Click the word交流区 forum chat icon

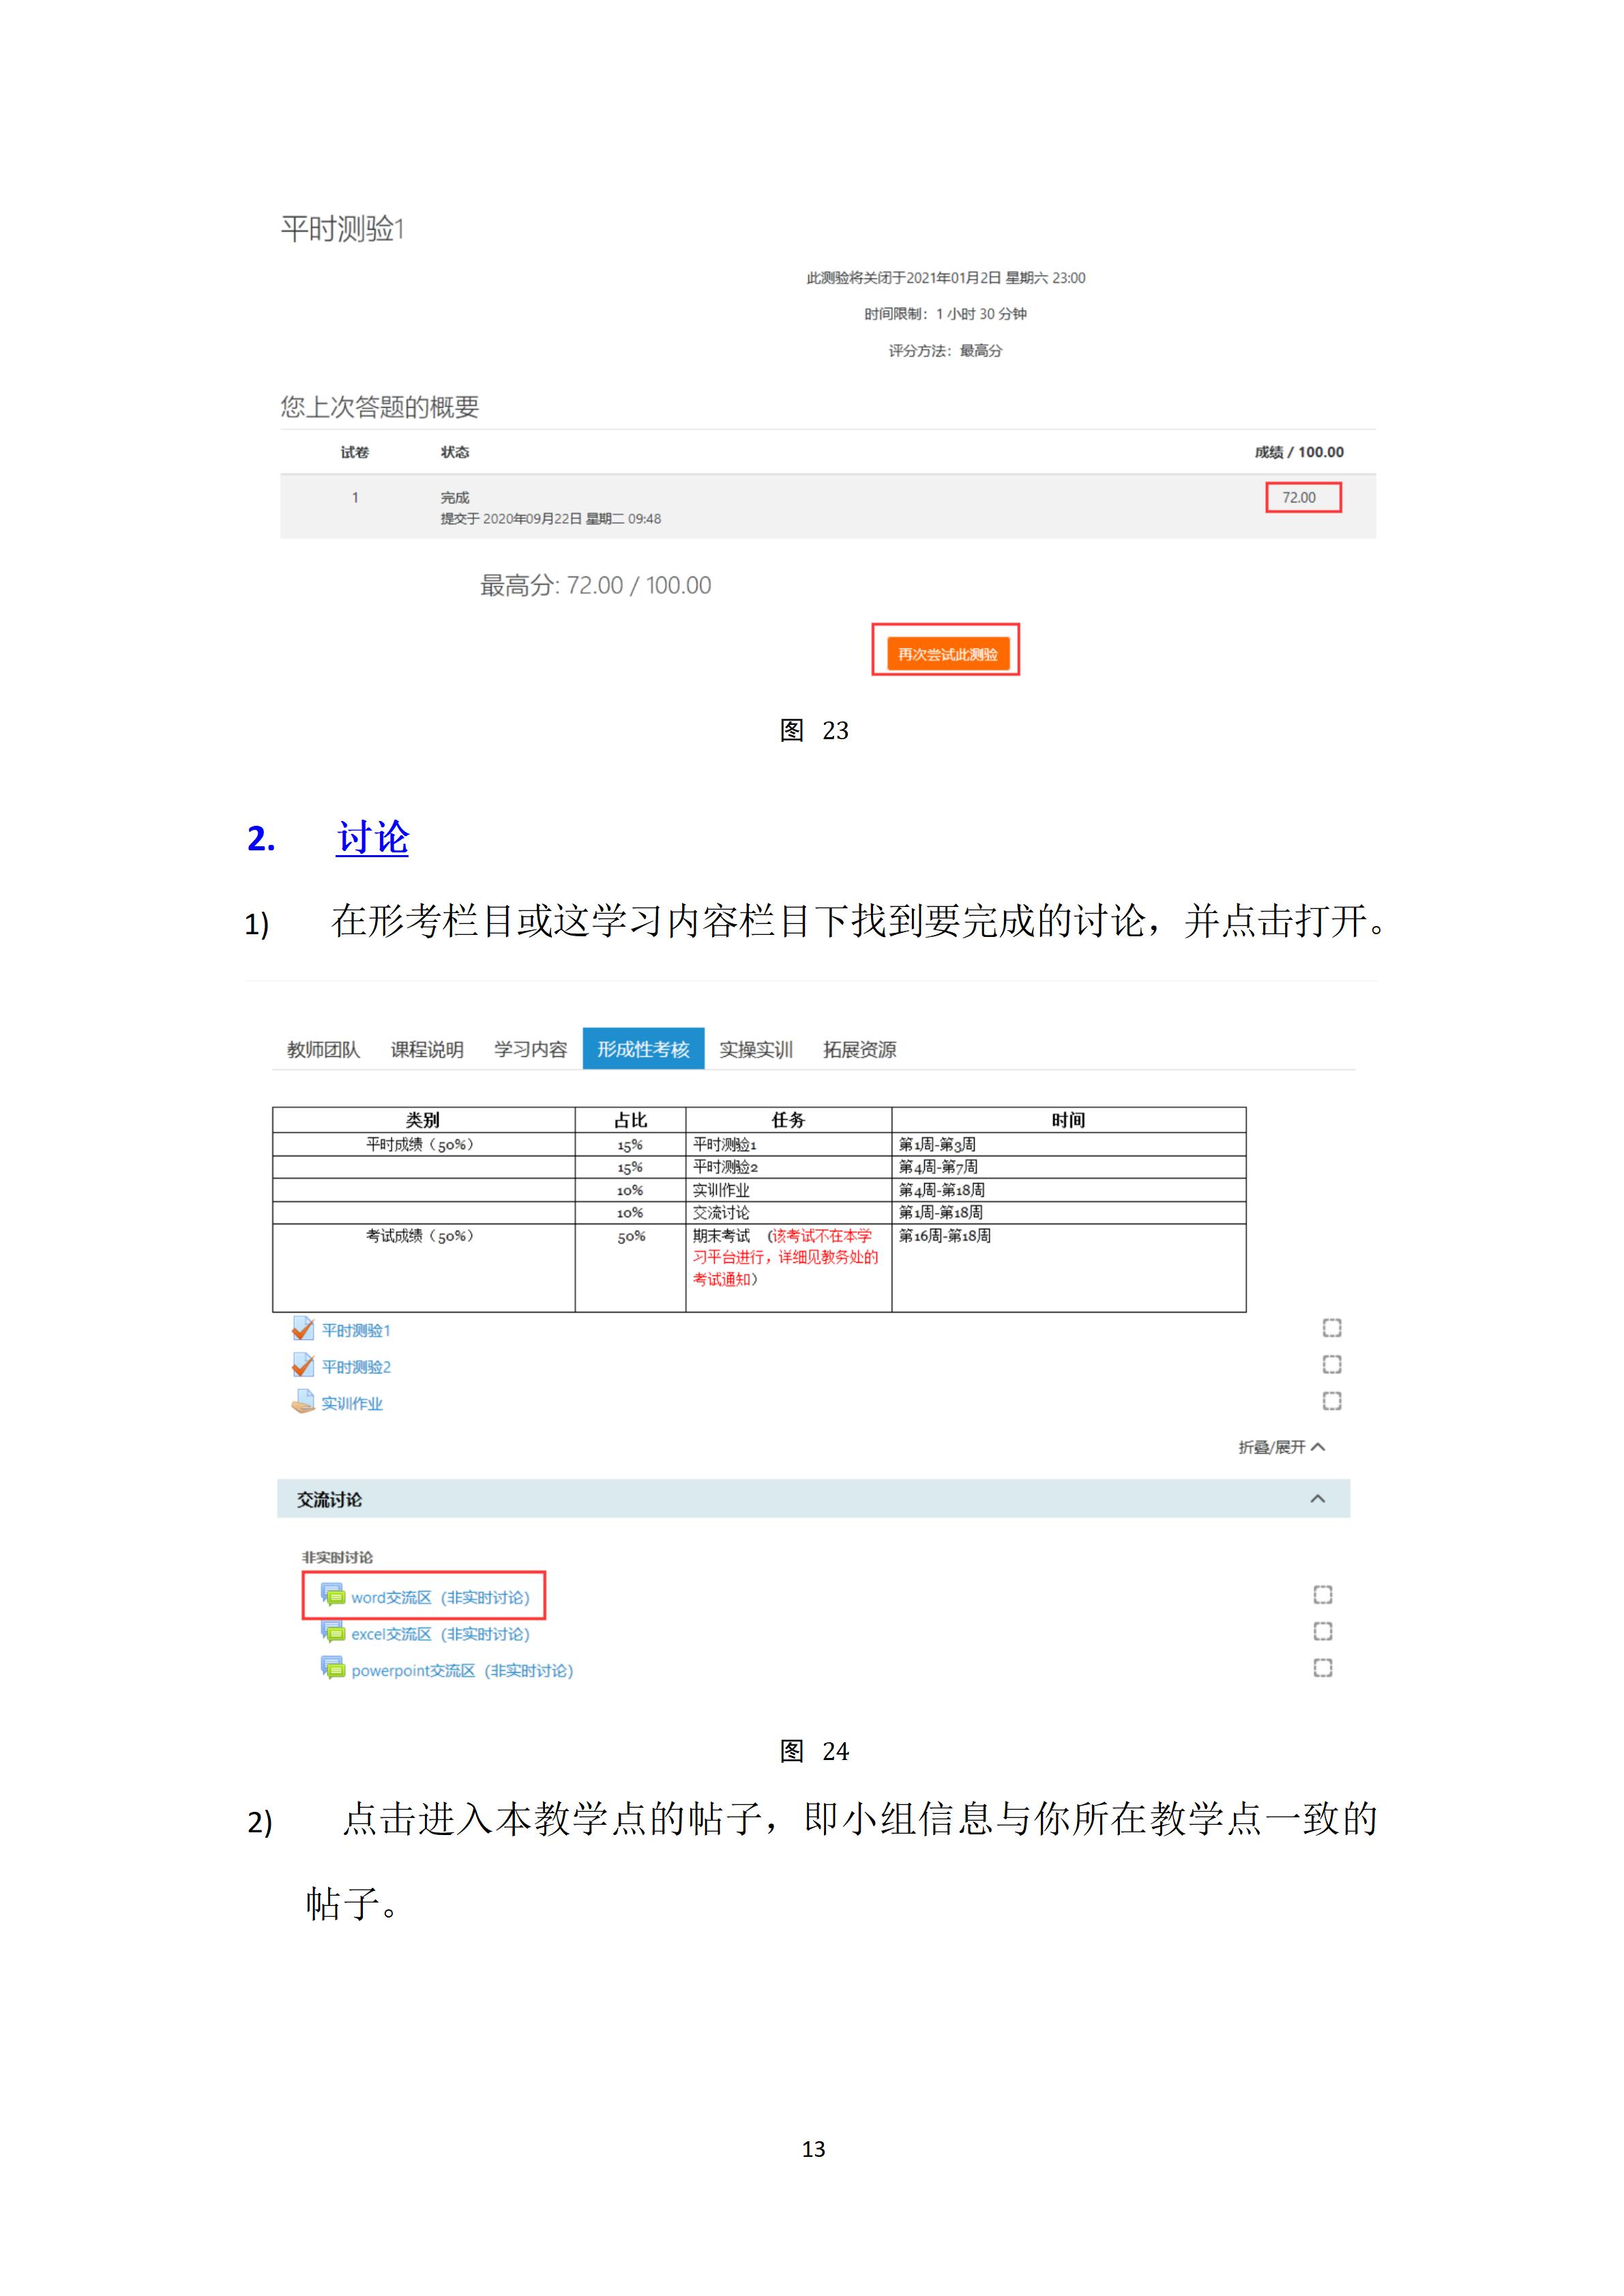pos(332,1595)
